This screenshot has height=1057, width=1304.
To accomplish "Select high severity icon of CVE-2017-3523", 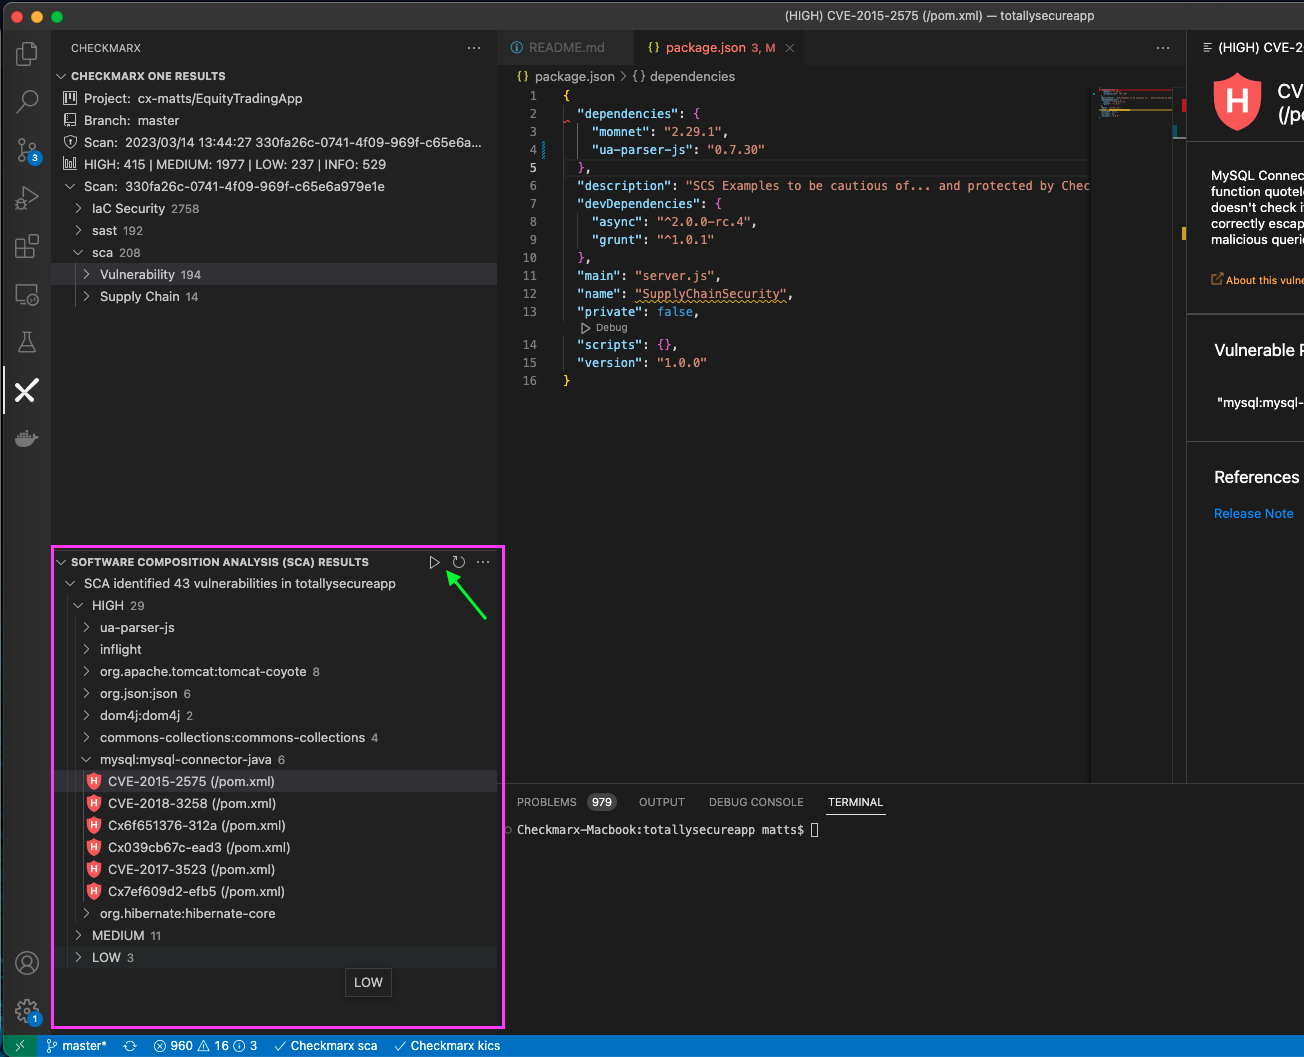I will (x=94, y=869).
